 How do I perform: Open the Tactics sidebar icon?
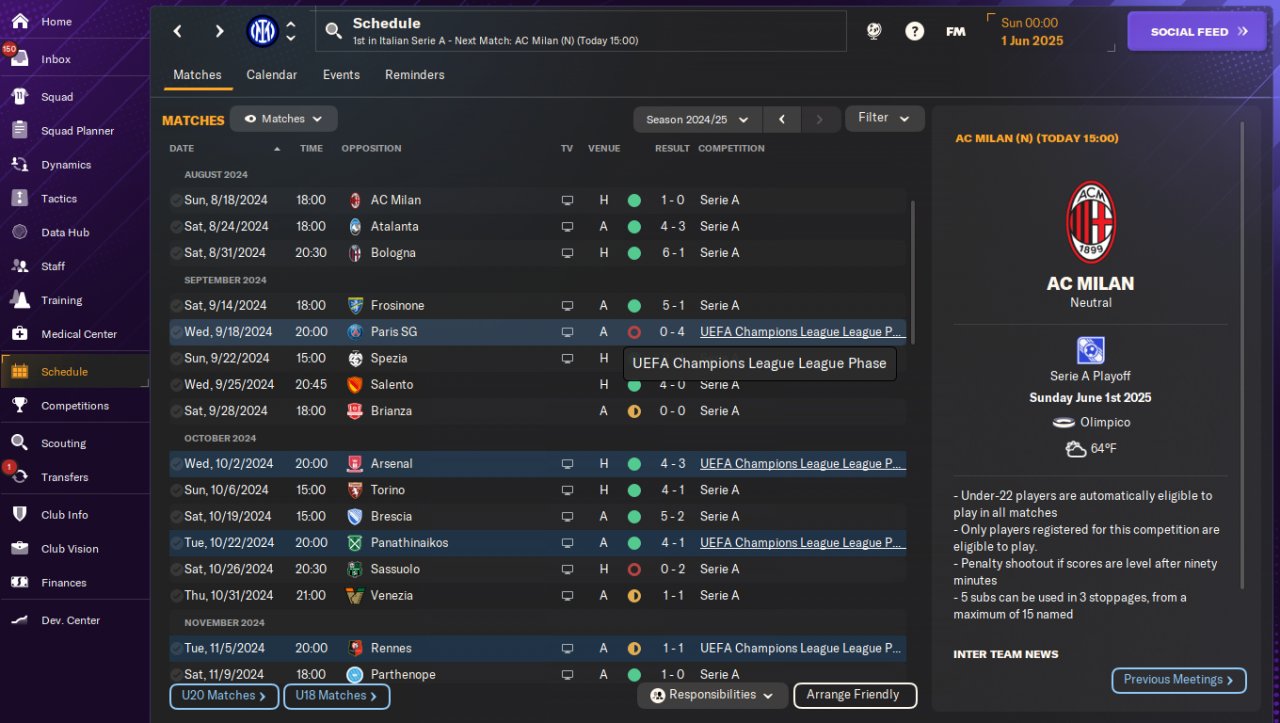click(x=19, y=198)
